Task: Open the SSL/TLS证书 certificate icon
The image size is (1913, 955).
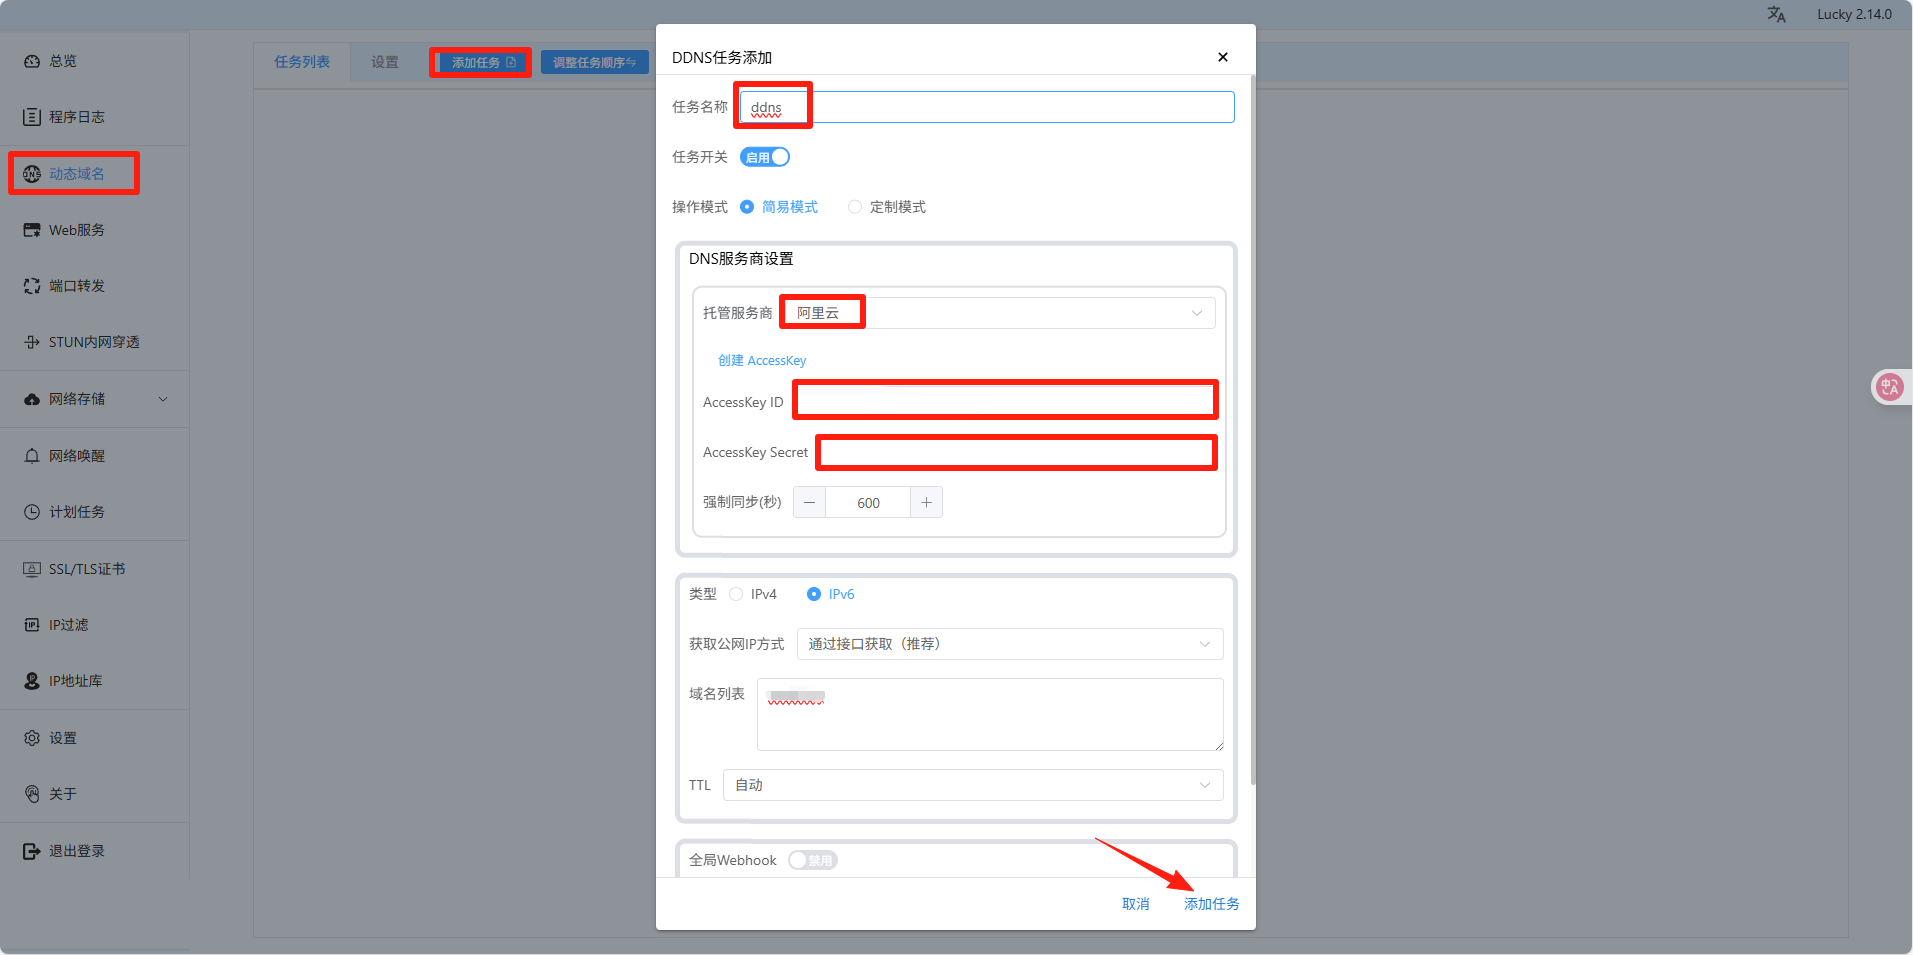Action: click(32, 569)
